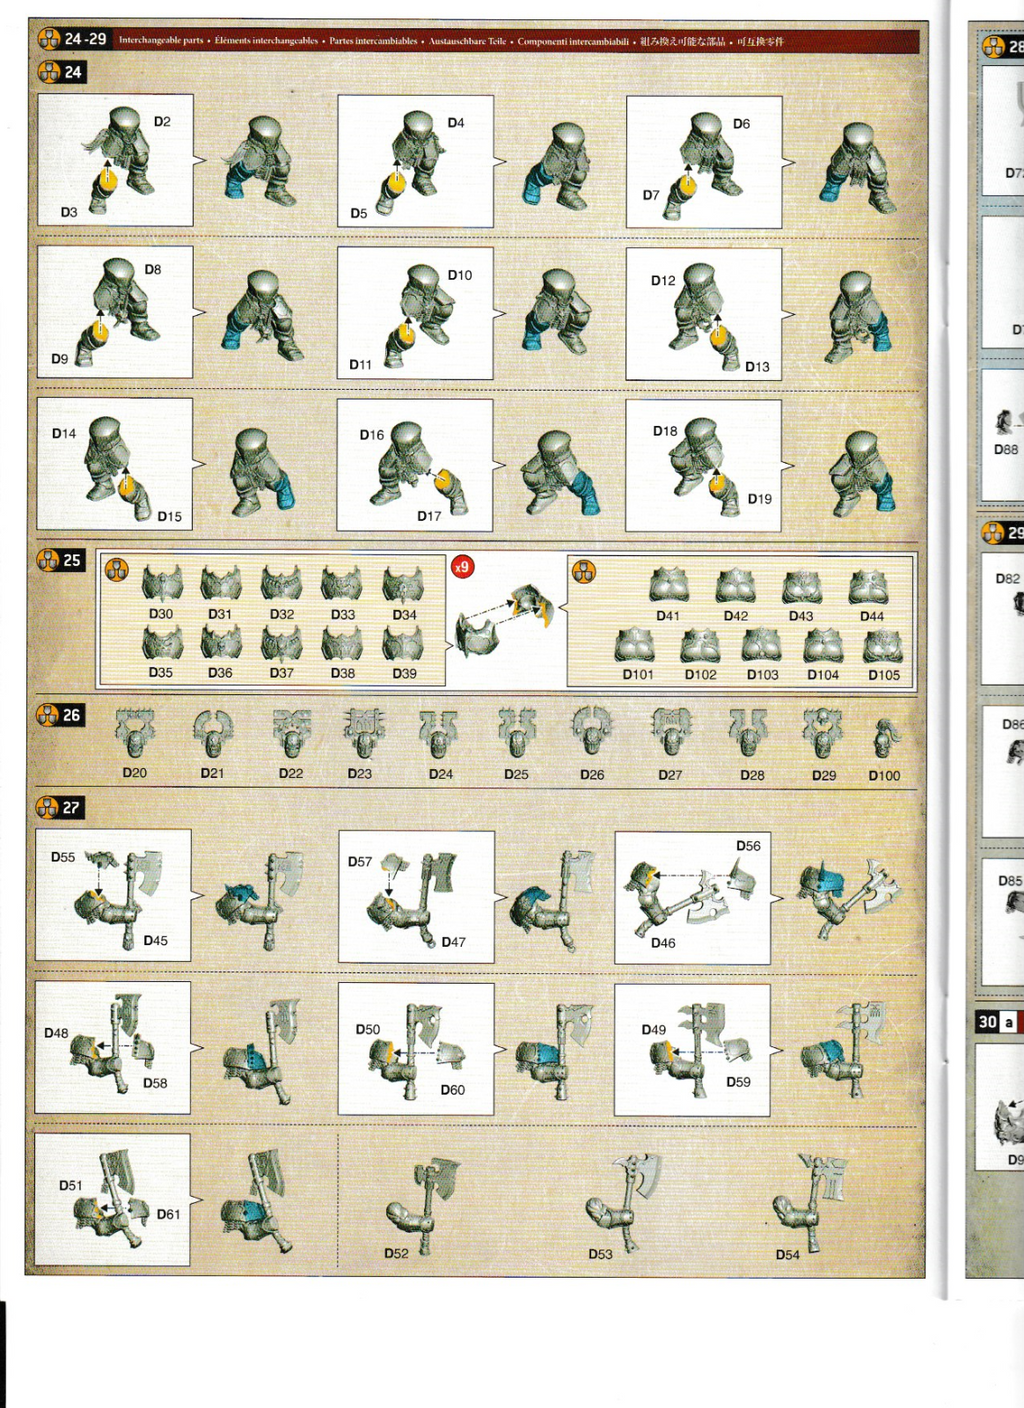Click the step 25 number badge
This screenshot has height=1408, width=1024.
61,560
